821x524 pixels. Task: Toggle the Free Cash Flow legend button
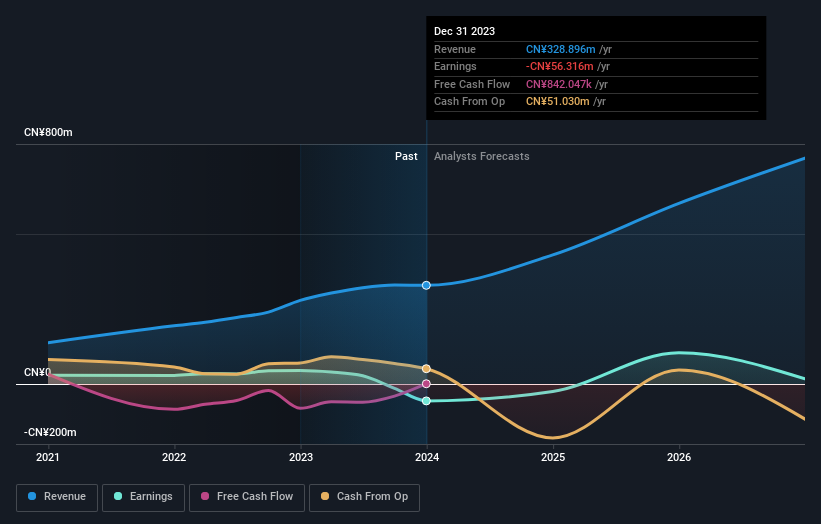coord(247,497)
